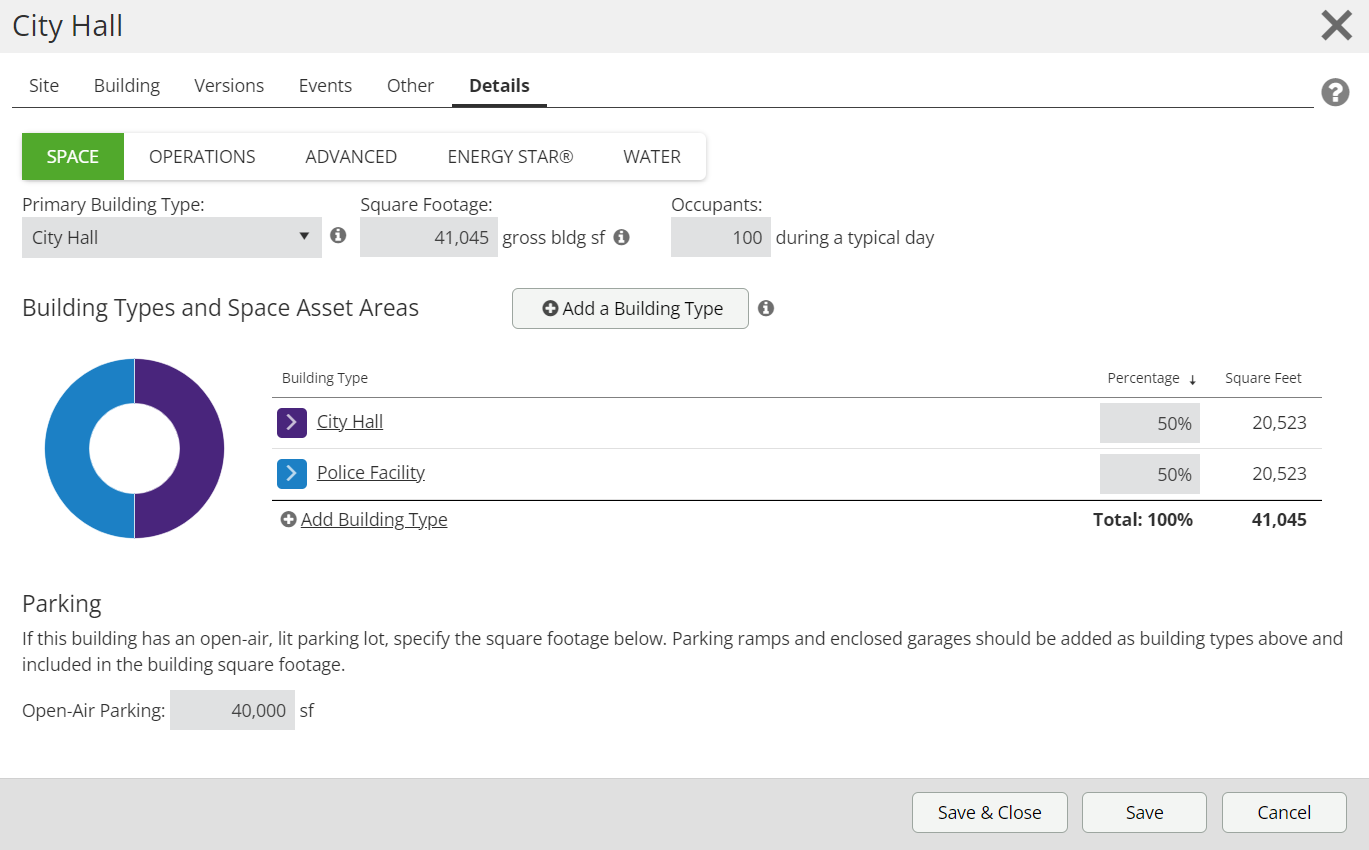Sort by Percentage column arrow
Viewport: 1369px width, 850px height.
pos(1192,379)
